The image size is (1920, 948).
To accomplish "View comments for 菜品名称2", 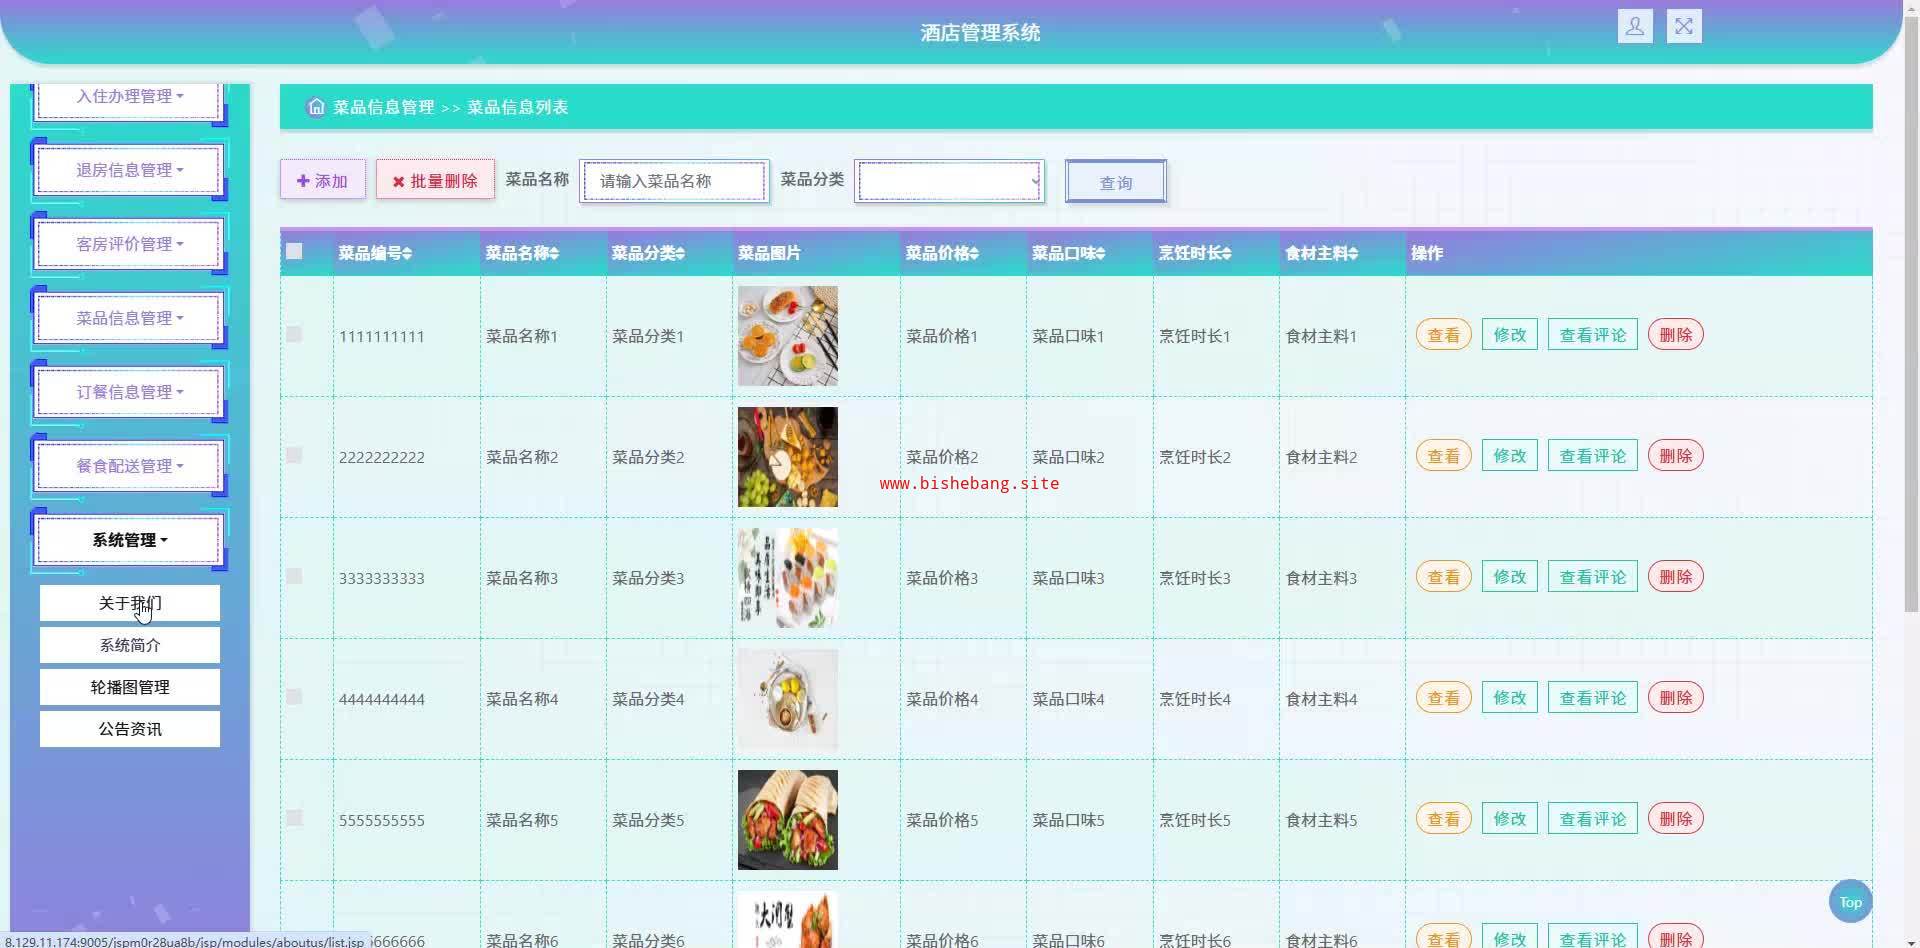I will tap(1593, 456).
